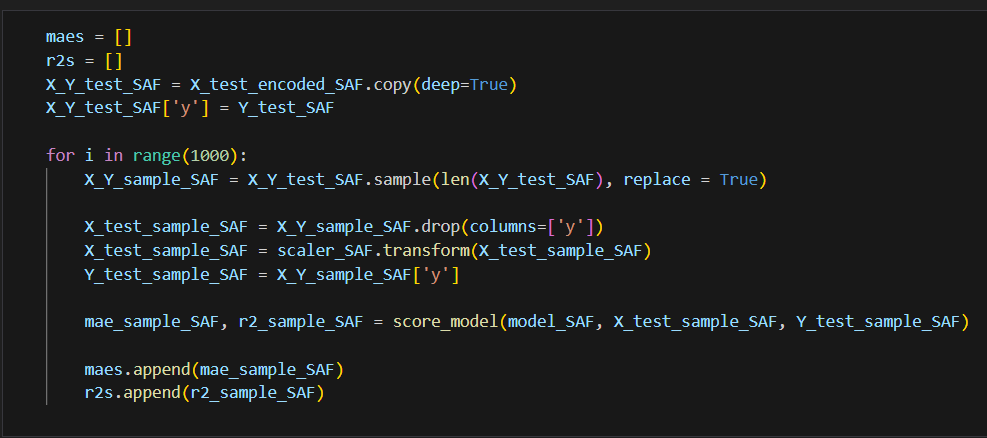Click the scaler_SAF object name
Viewport: 987px width, 438px height.
[x=325, y=251]
